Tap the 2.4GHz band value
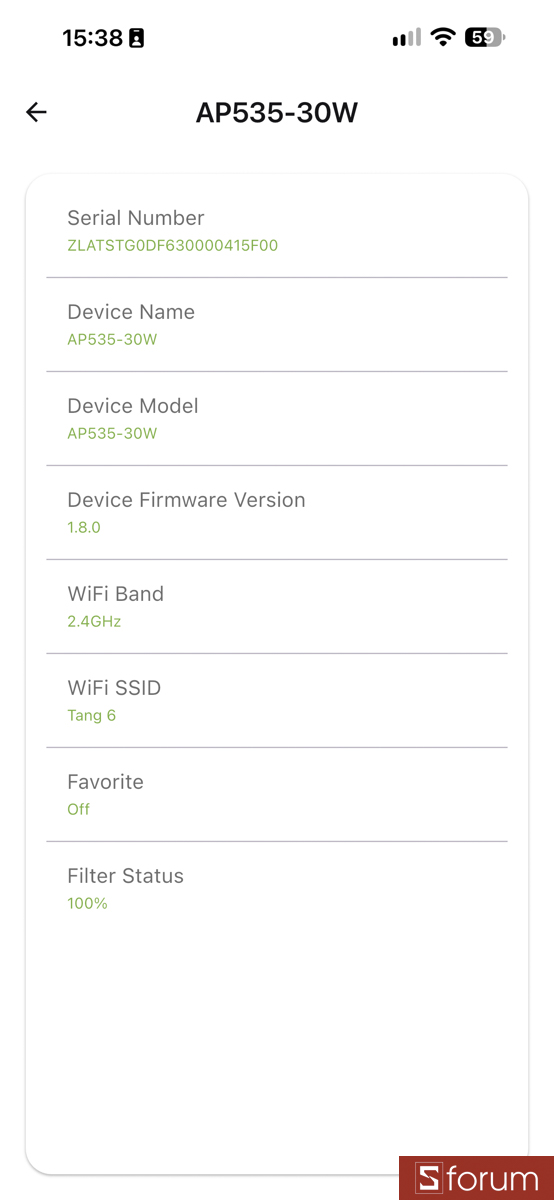This screenshot has height=1200, width=554. [x=94, y=621]
